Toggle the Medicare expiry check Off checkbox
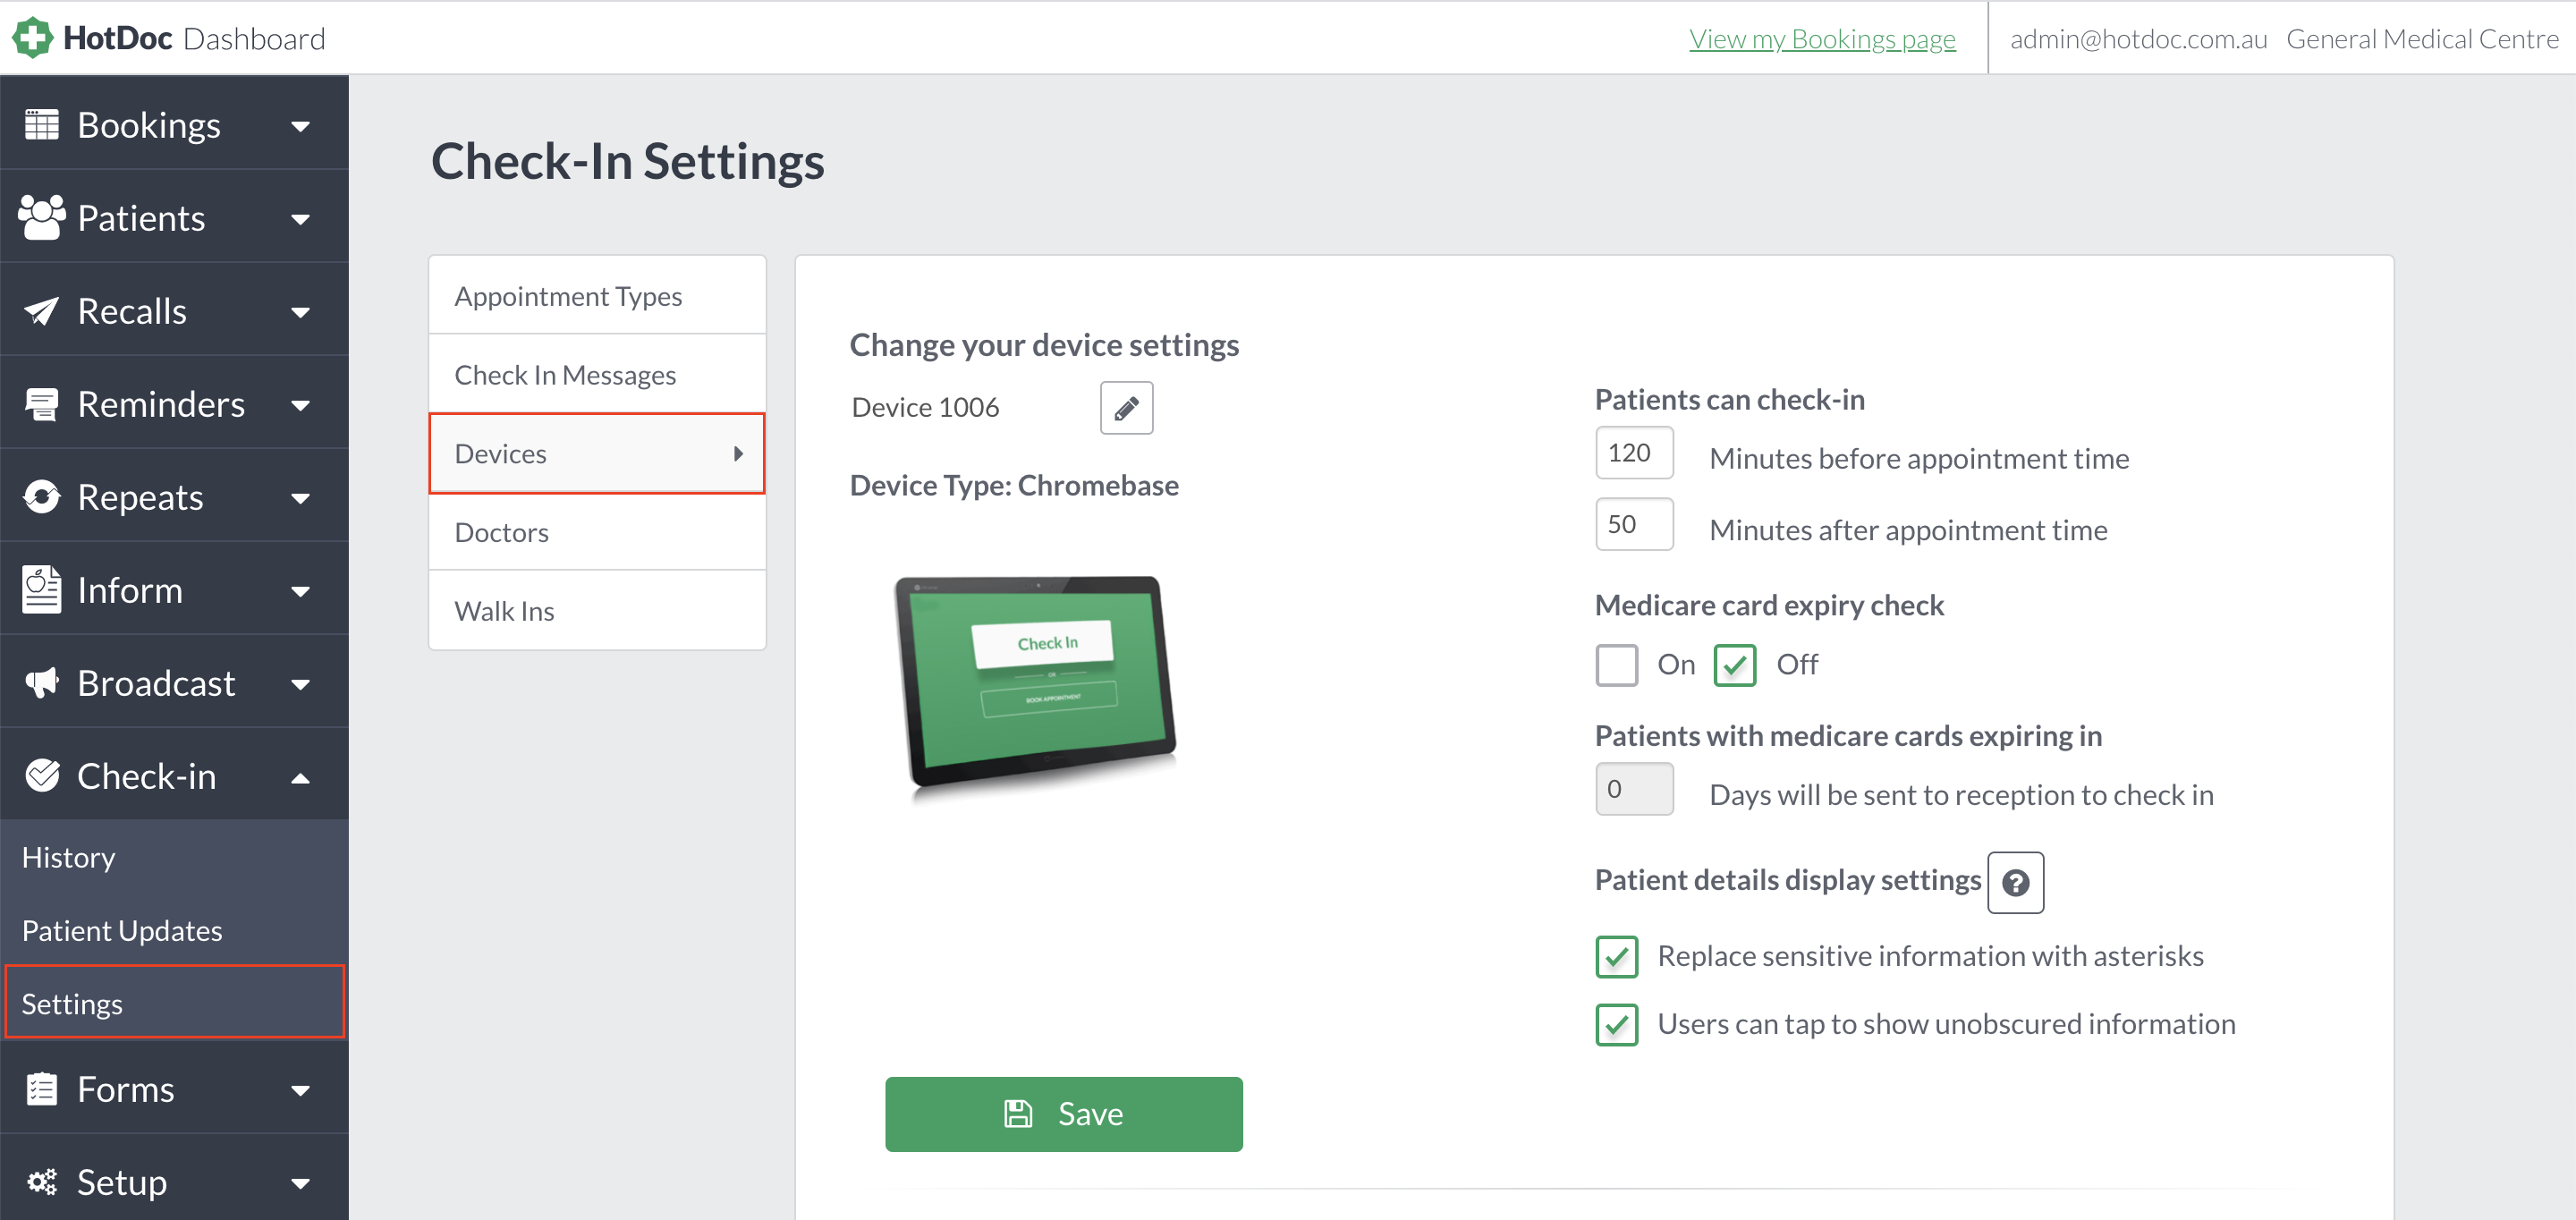This screenshot has width=2576, height=1220. coord(1734,665)
